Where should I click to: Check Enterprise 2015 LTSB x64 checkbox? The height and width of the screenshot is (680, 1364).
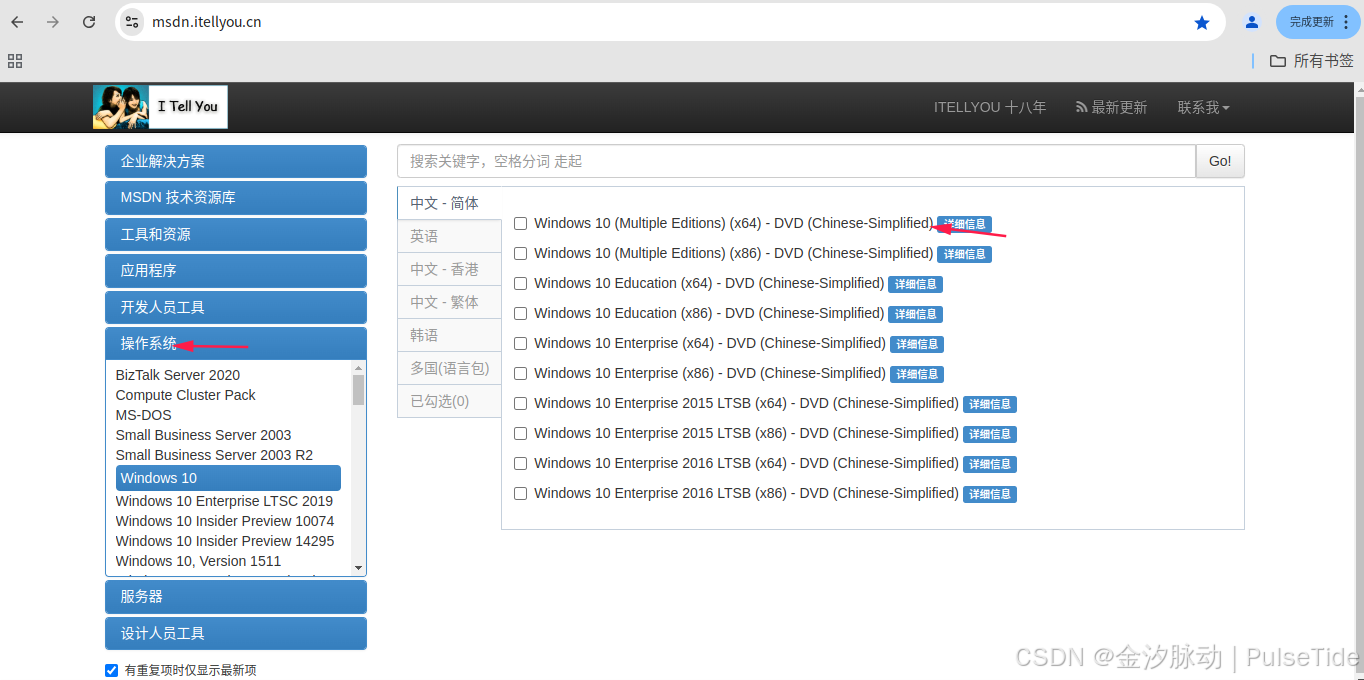coord(520,404)
